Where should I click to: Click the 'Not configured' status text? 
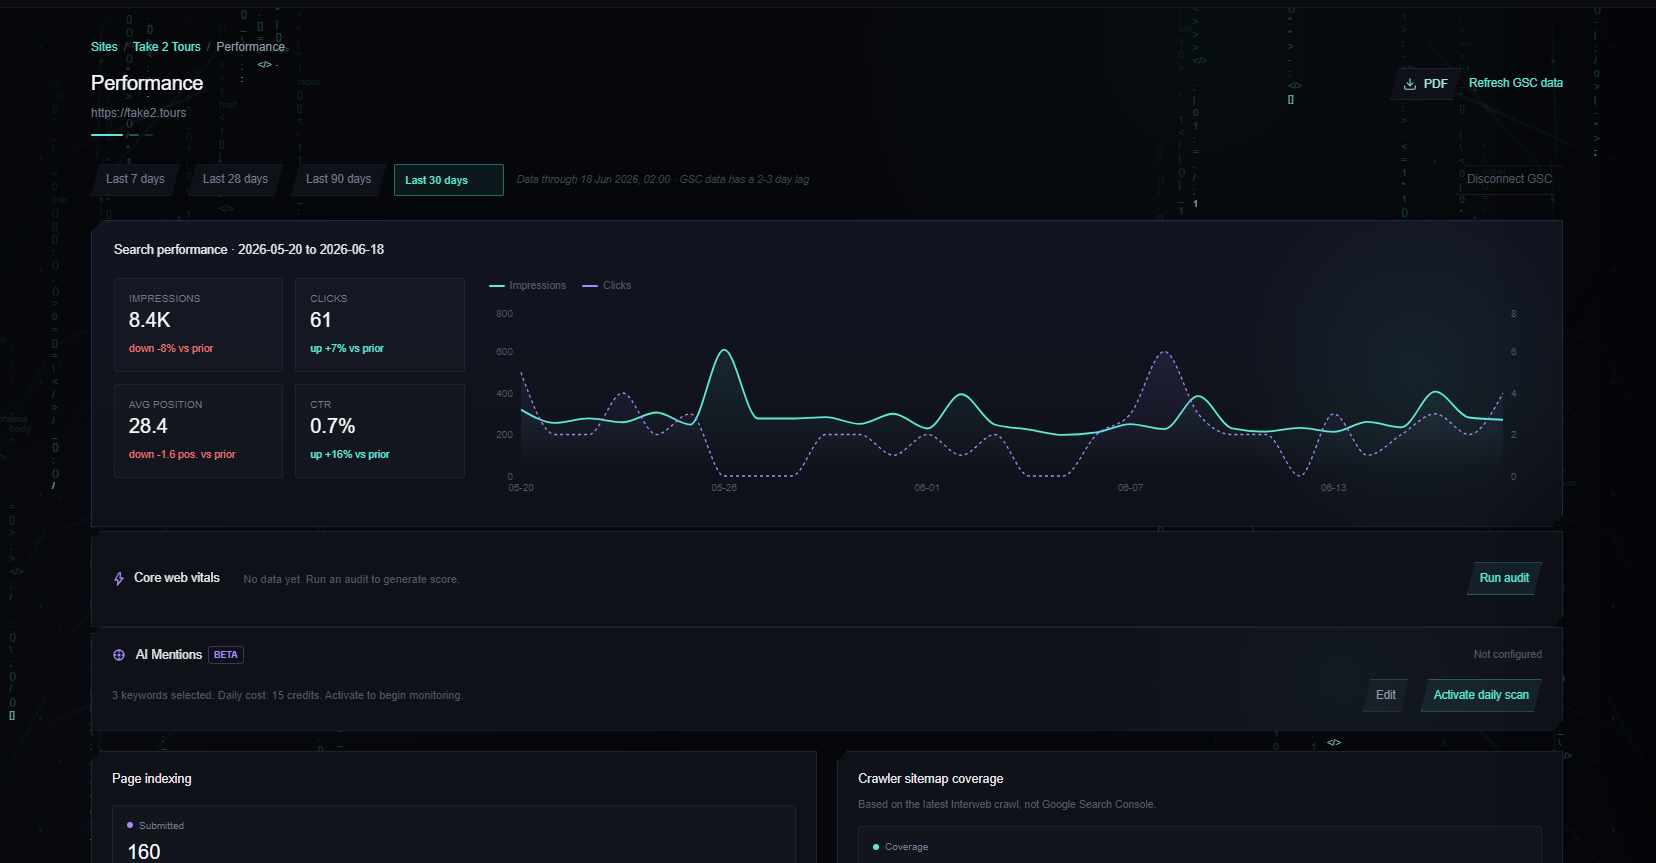[x=1507, y=655]
